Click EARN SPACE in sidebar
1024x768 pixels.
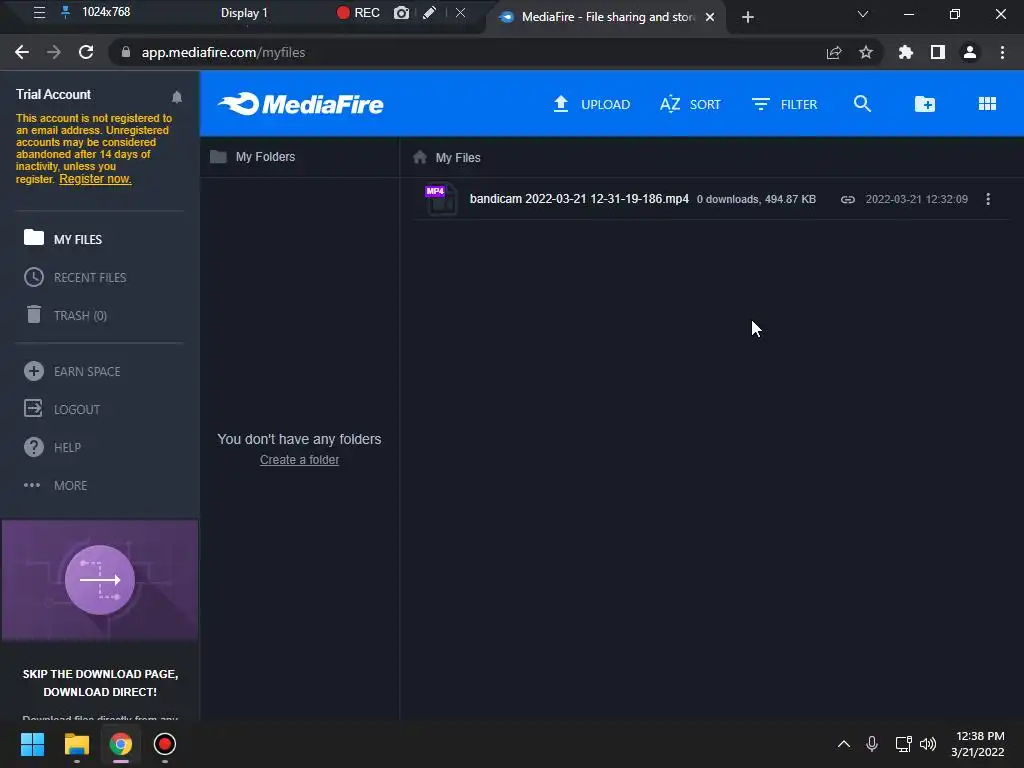[x=72, y=372]
